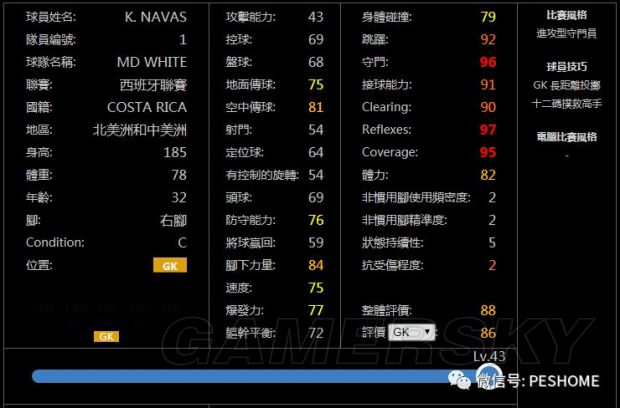Click the 非慣用腳使用頻密度 value 2
Viewport: 620px width, 408px height.
pos(492,197)
